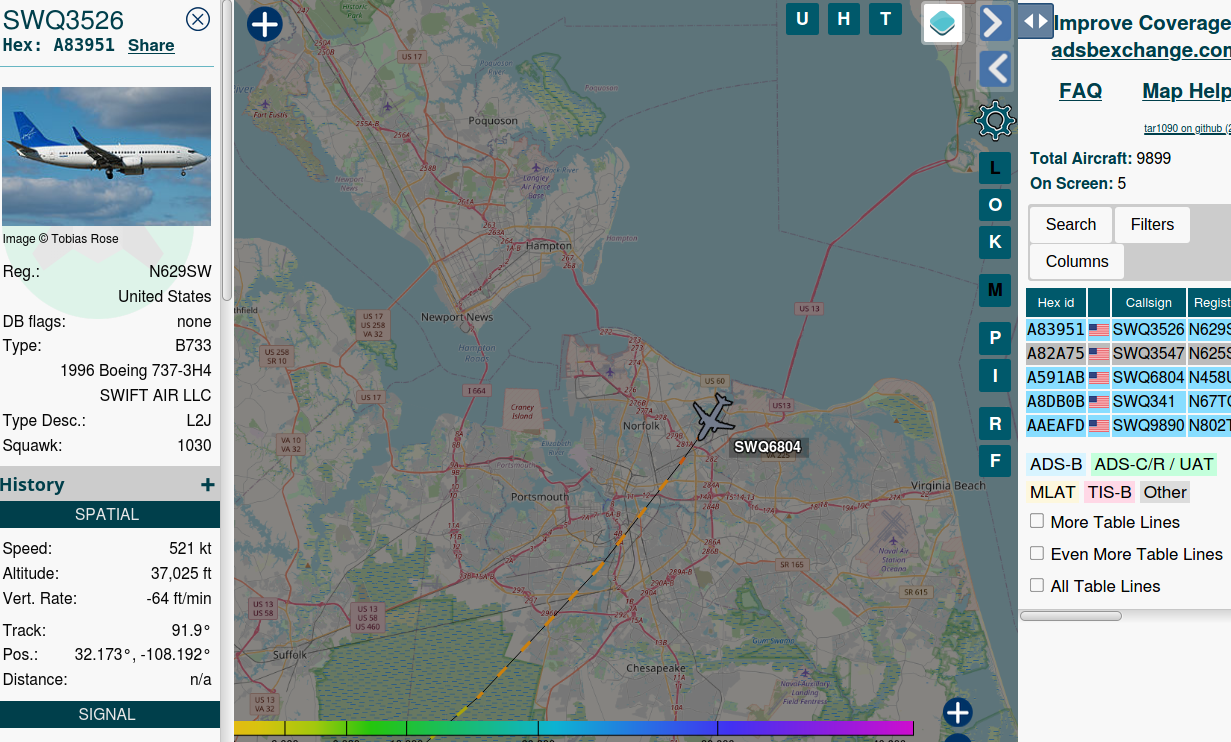Close the SWQ3526 aircraft info panel
The height and width of the screenshot is (742, 1231).
coord(198,19)
